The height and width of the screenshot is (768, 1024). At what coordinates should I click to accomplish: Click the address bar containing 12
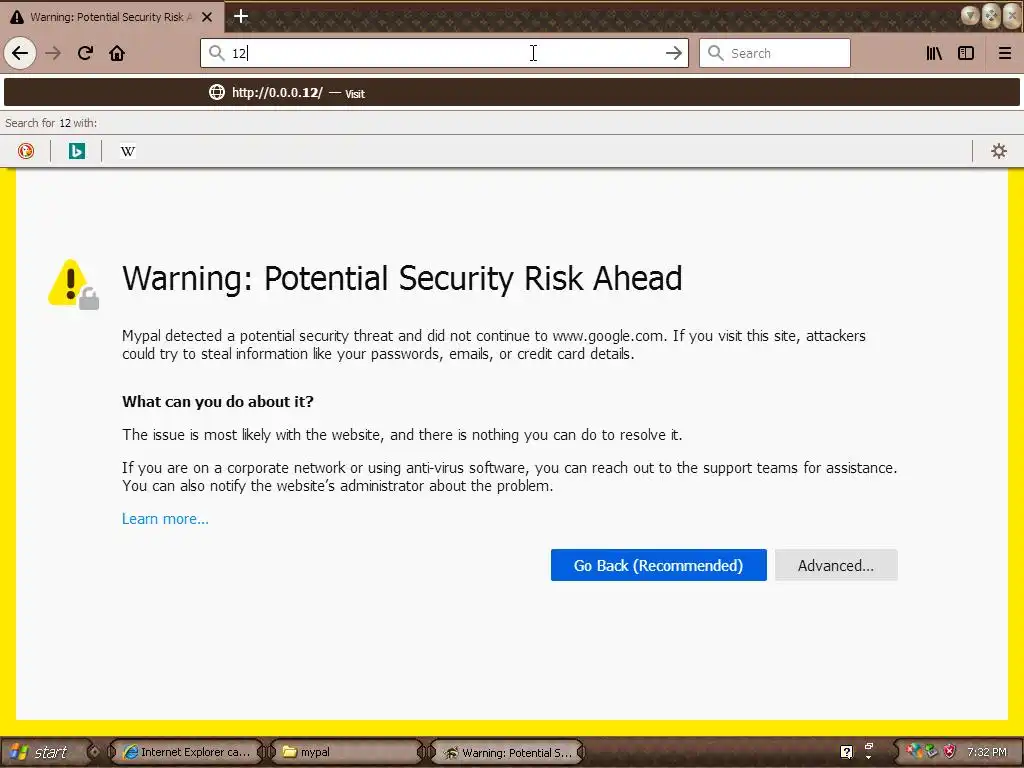pyautogui.click(x=444, y=53)
